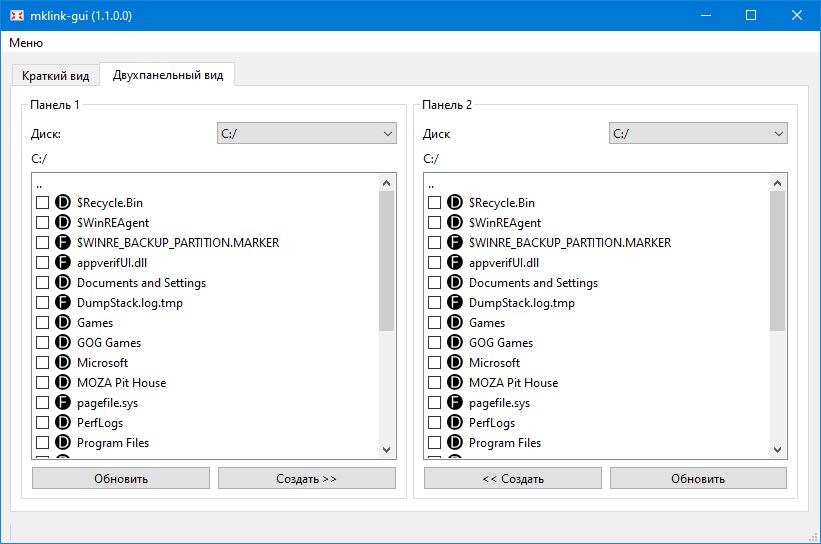Tick the Program Files checkbox in Panel 1
This screenshot has height=544, width=821.
coord(42,442)
